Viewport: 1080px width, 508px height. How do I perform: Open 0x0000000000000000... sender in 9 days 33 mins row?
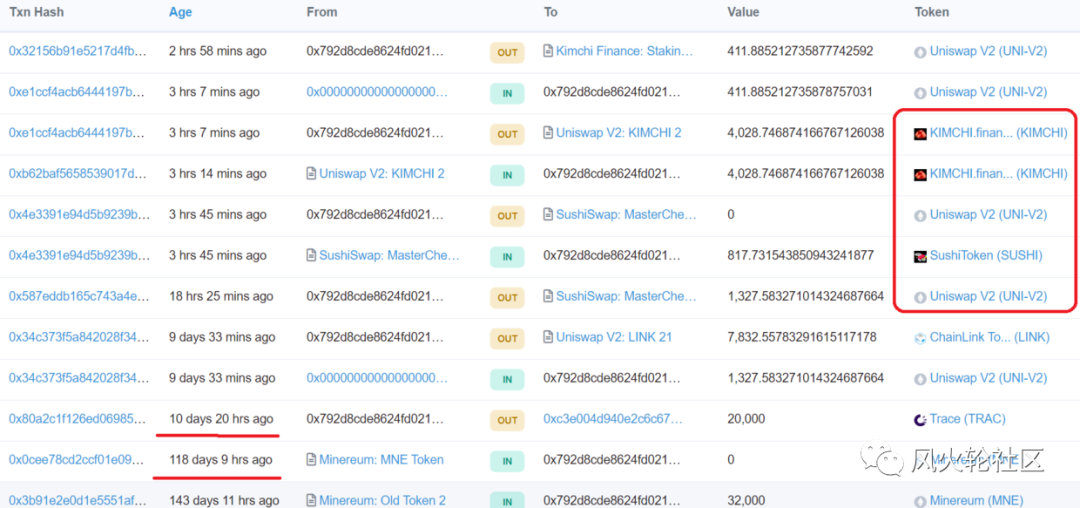point(377,378)
